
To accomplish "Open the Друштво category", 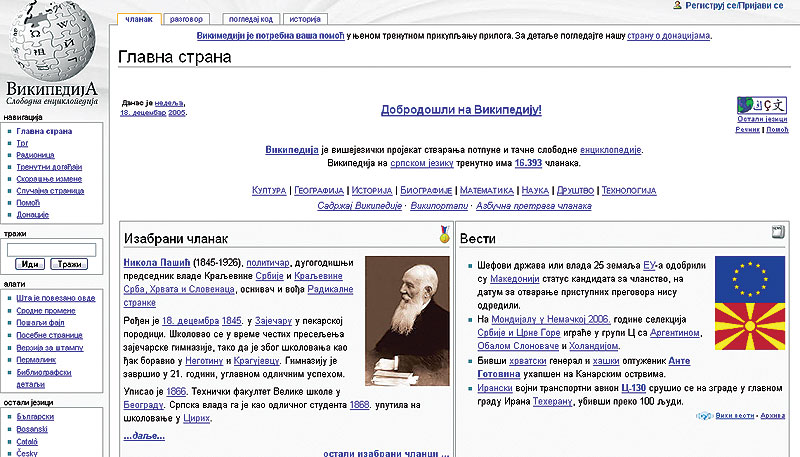I will click(x=576, y=191).
